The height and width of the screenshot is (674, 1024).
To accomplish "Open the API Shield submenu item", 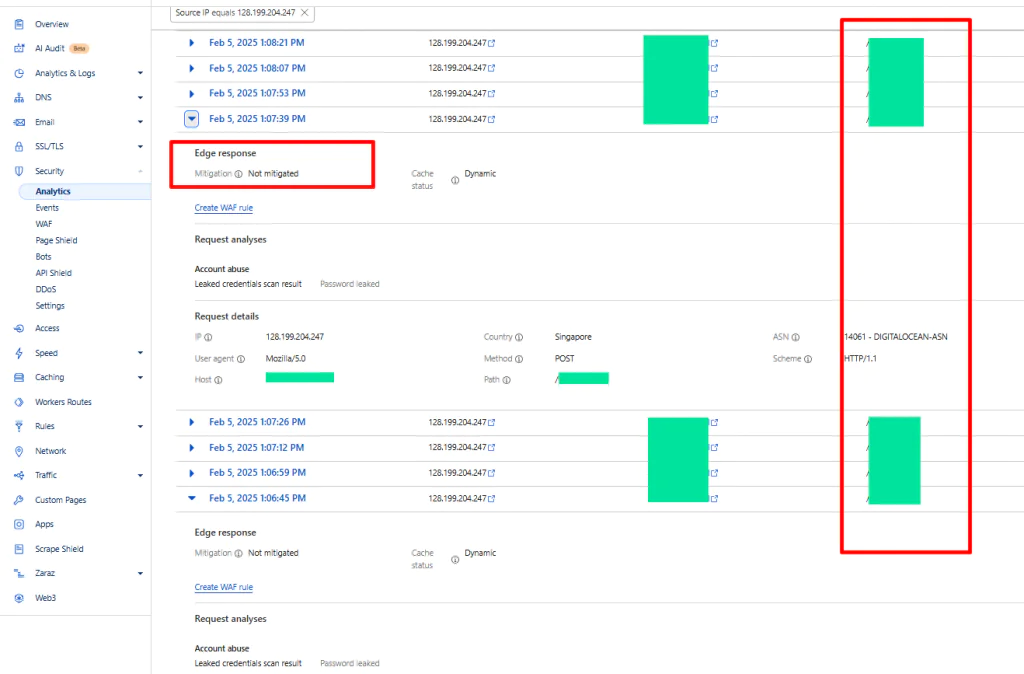I will click(x=54, y=273).
